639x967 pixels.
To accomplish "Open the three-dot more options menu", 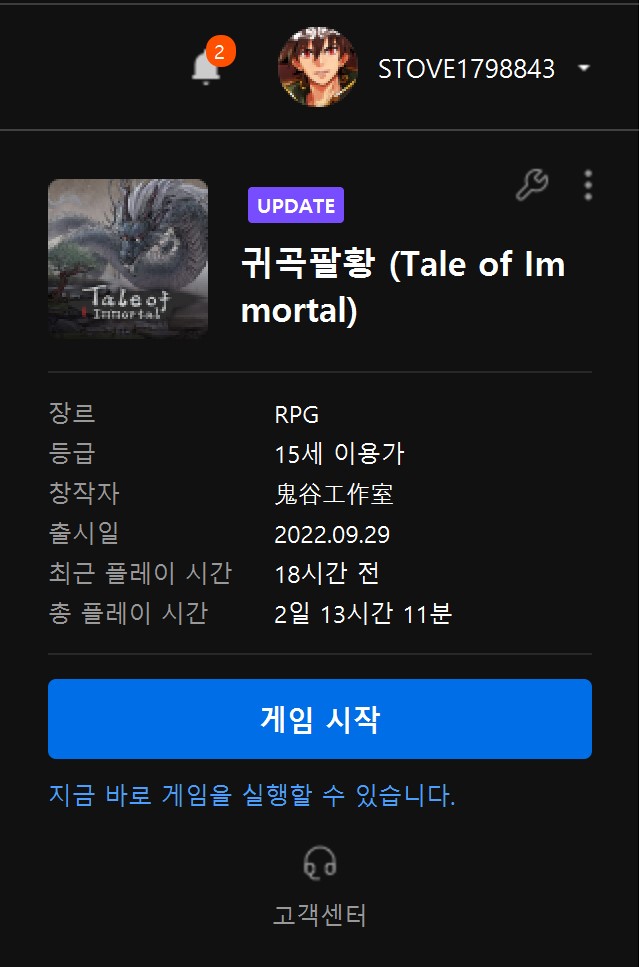I will 588,185.
